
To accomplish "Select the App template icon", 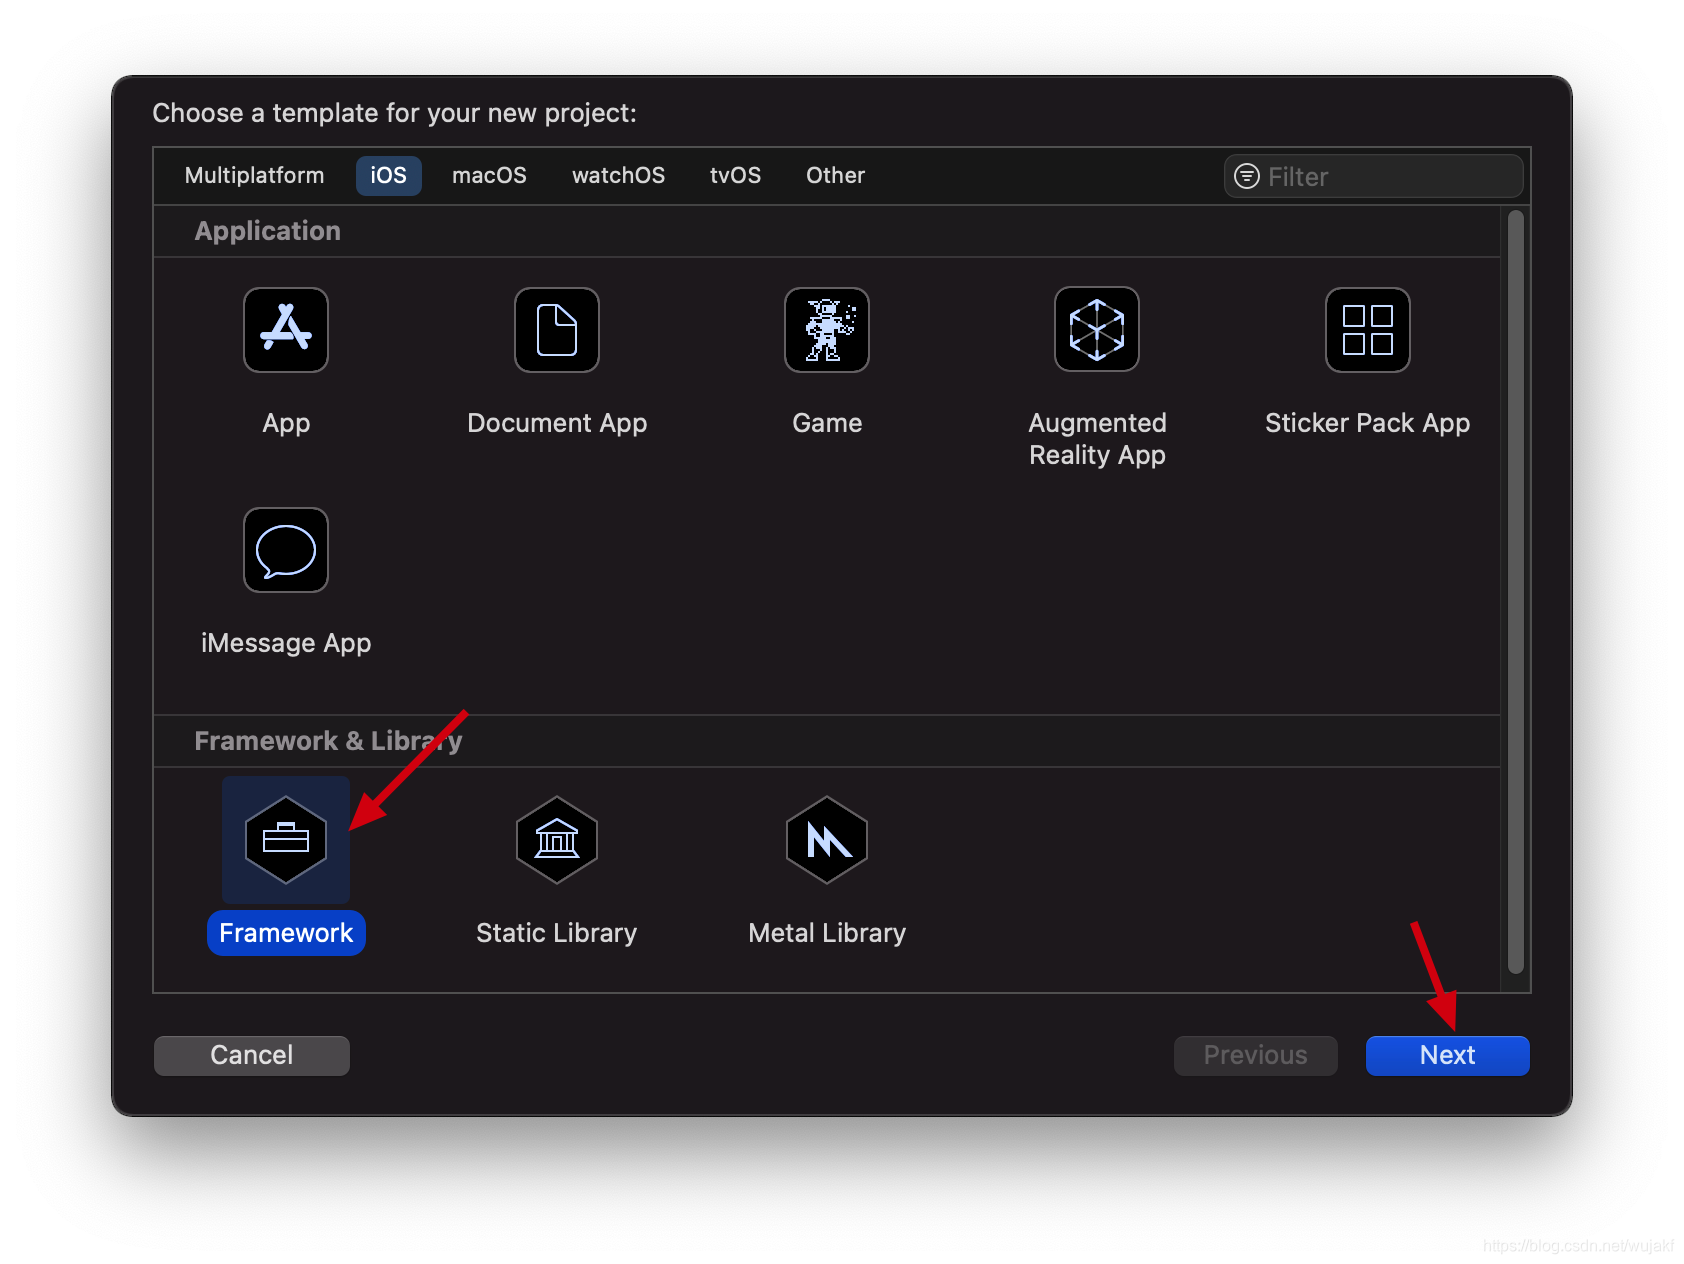I will [286, 330].
